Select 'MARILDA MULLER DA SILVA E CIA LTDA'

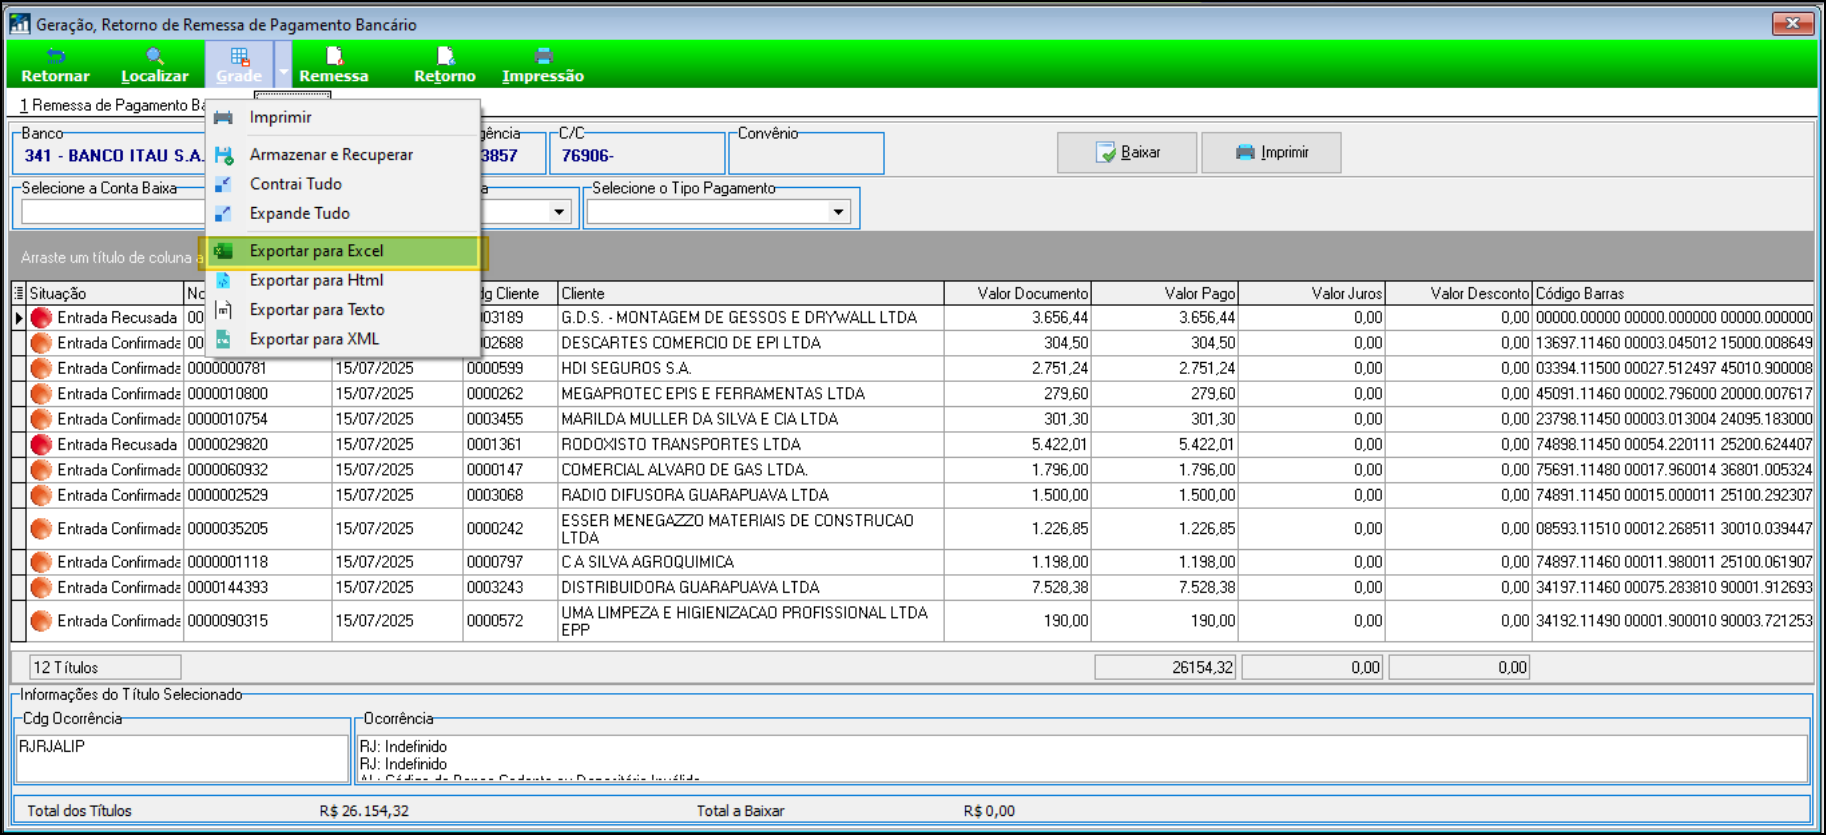click(750, 419)
